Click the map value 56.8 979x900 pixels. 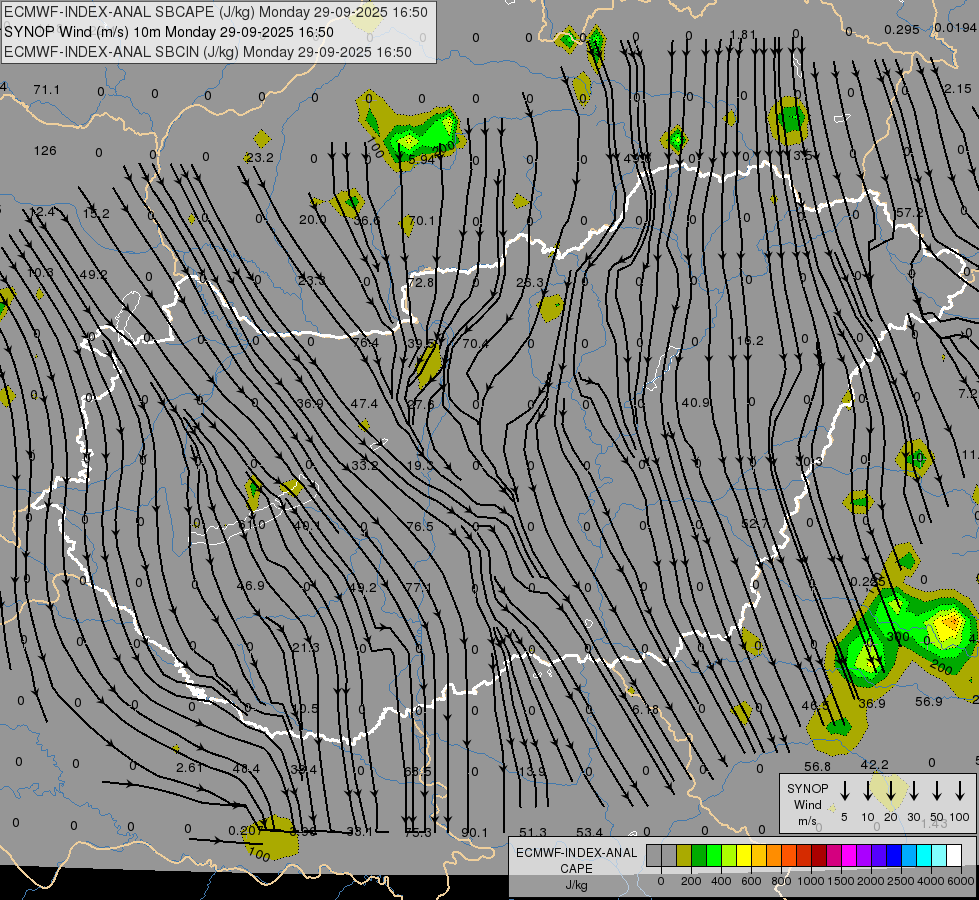pos(817,766)
